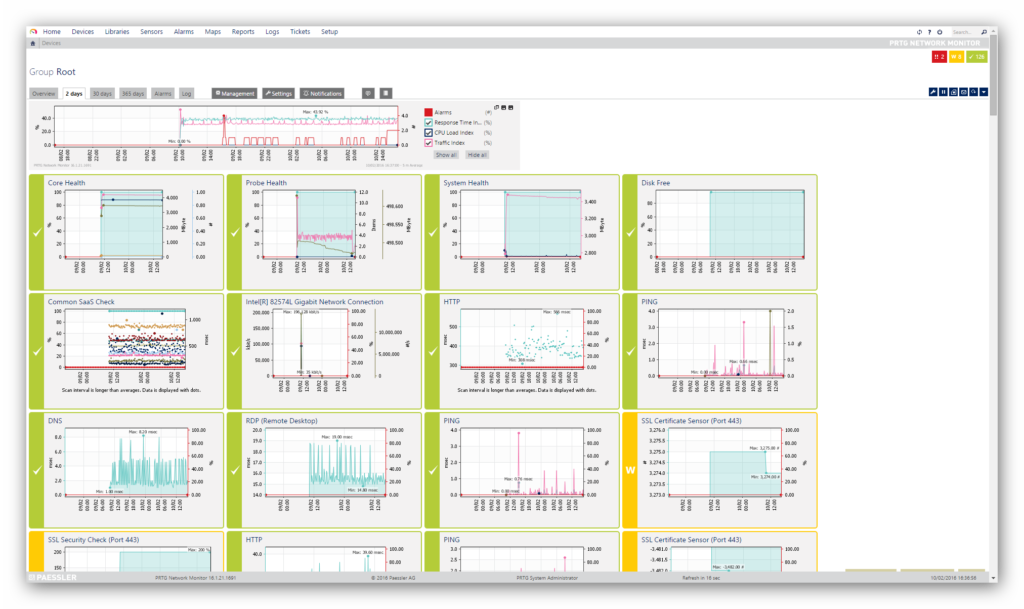Image resolution: width=1024 pixels, height=609 pixels.
Task: Open the help question mark icon
Action: pos(929,32)
